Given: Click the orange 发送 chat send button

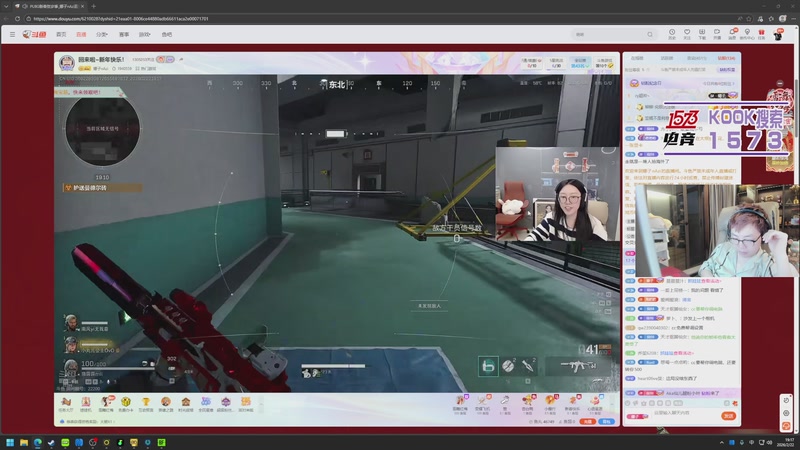Looking at the screenshot, I should pos(729,416).
